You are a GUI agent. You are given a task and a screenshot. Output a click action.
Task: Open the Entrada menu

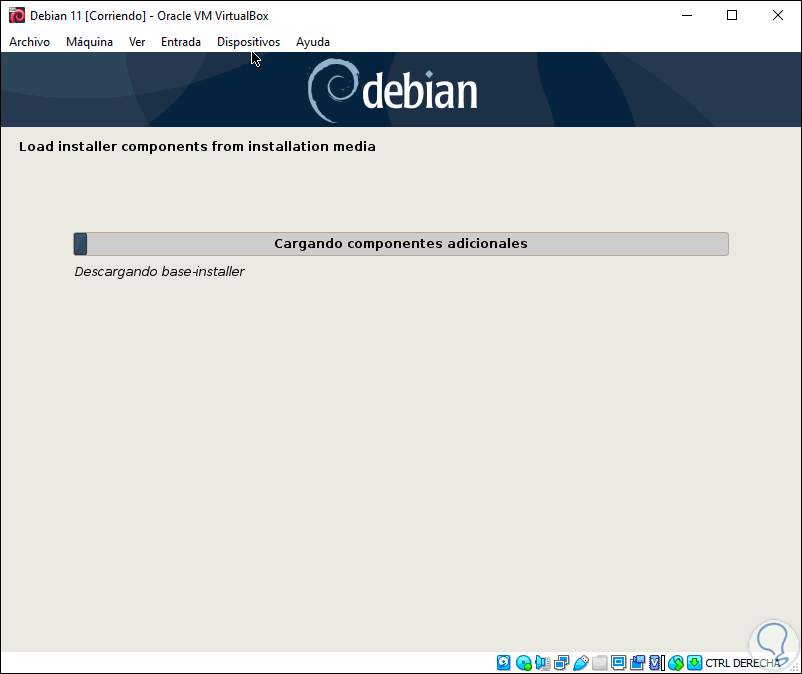tap(181, 42)
